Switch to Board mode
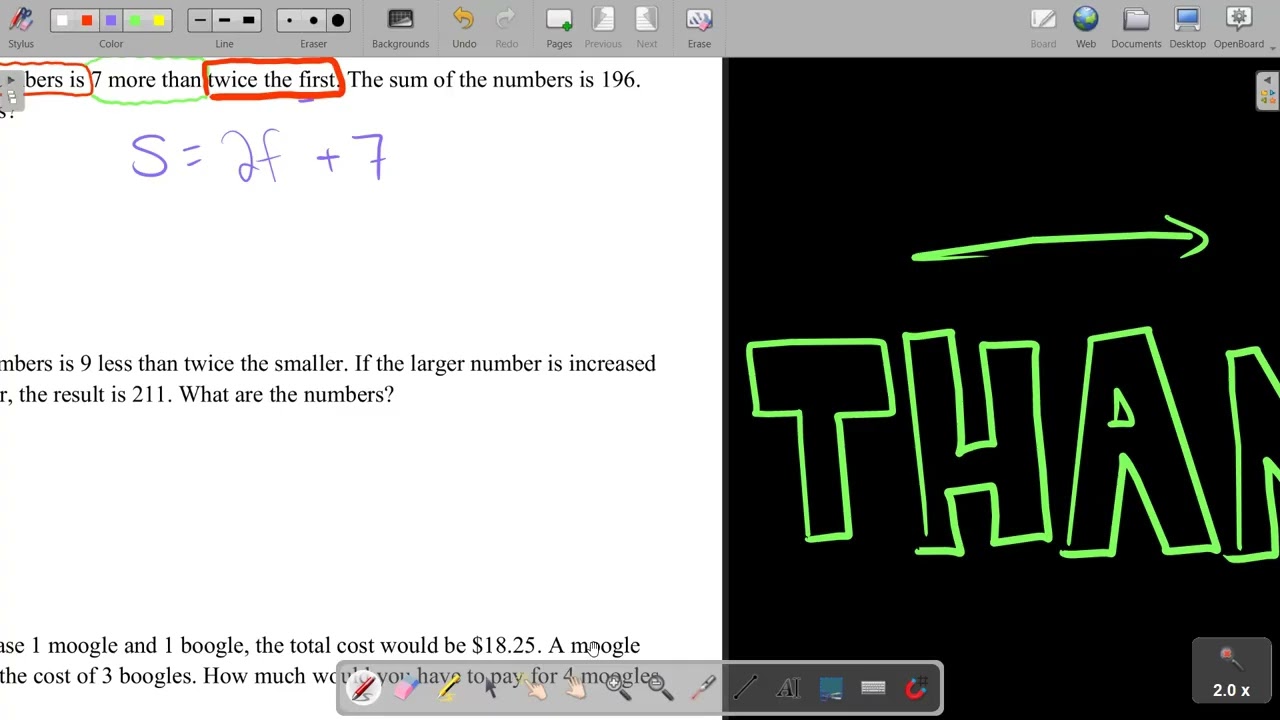The image size is (1280, 720). coord(1043,27)
